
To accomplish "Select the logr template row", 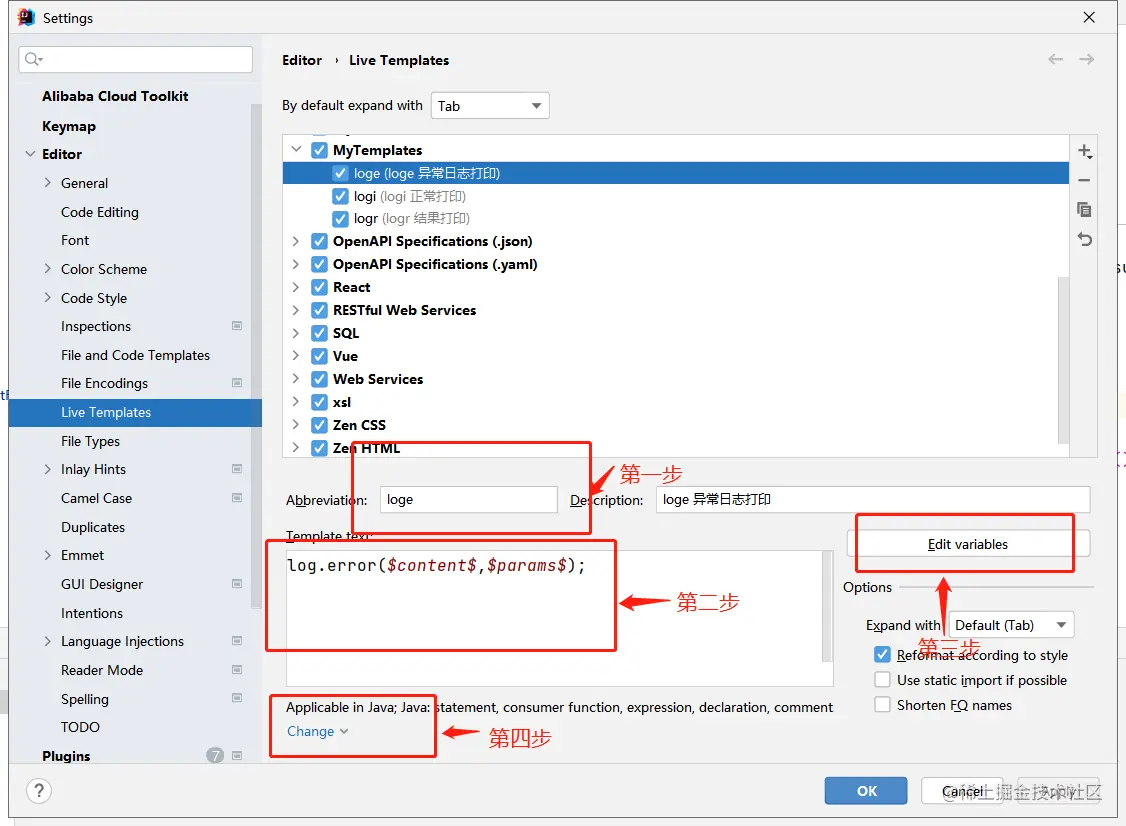I will (x=675, y=218).
